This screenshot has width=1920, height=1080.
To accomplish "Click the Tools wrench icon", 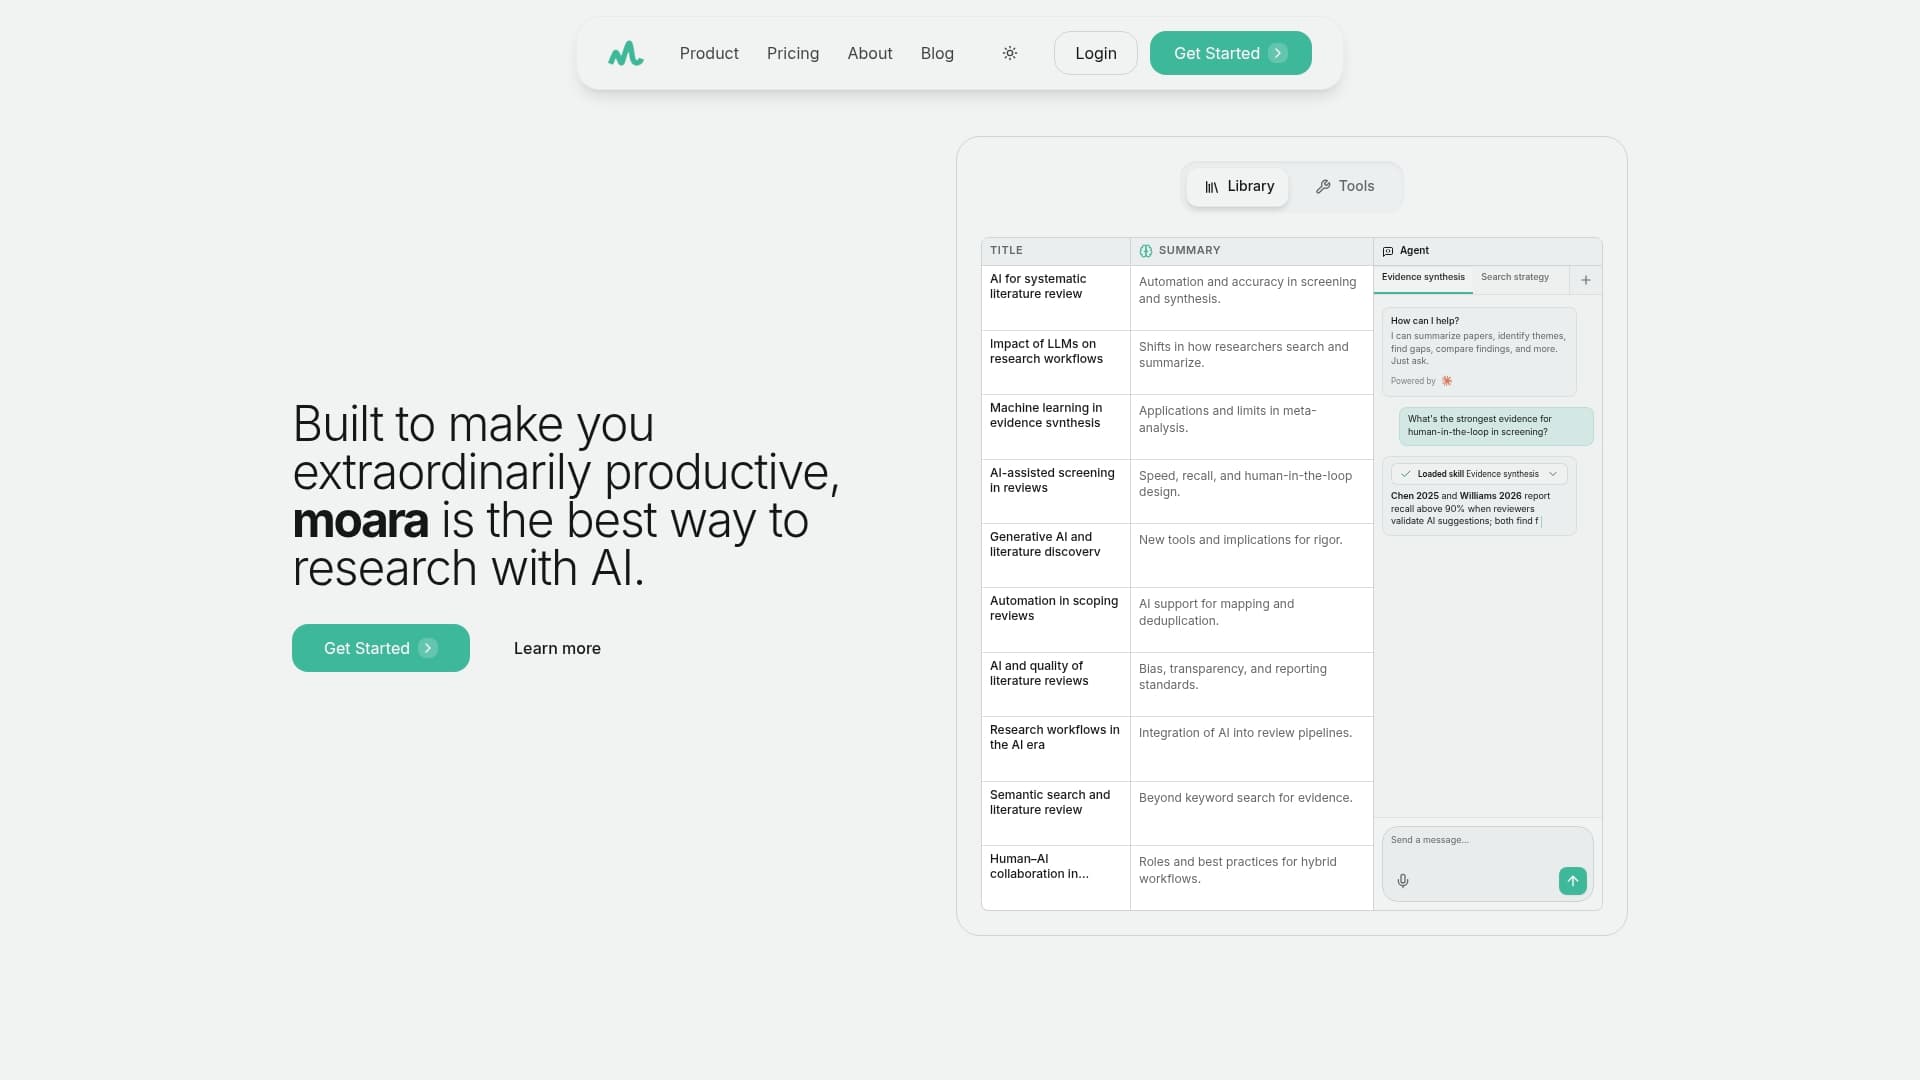I will click(x=1323, y=187).
